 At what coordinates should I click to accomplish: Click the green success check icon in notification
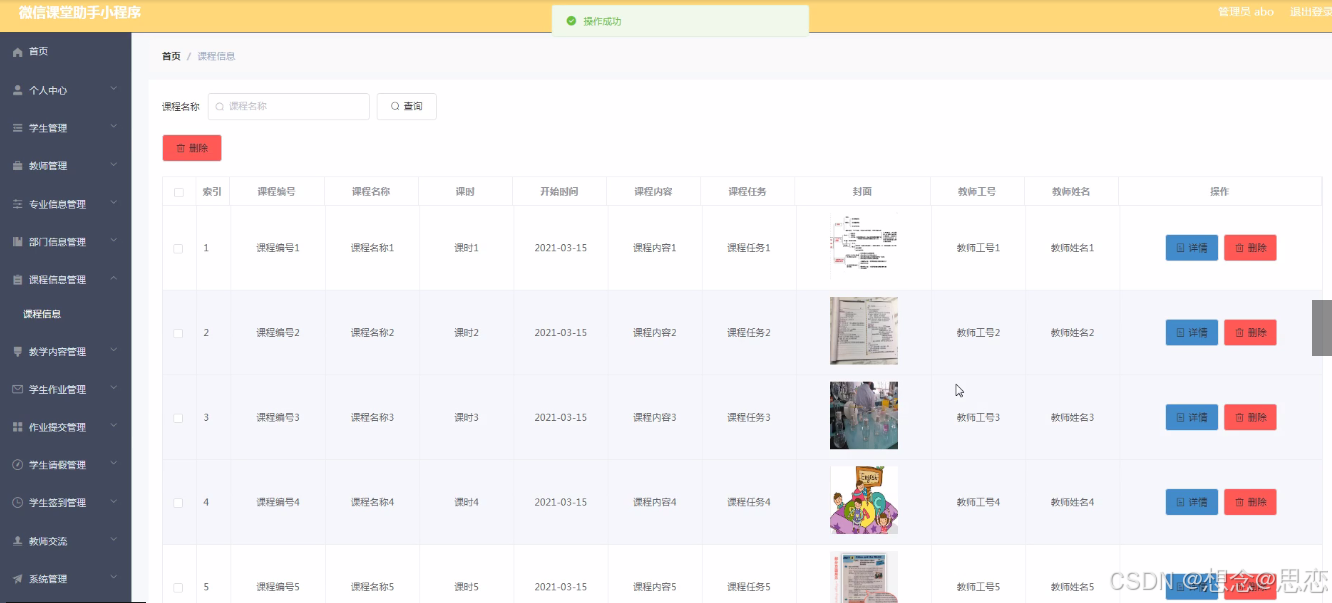pyautogui.click(x=571, y=21)
